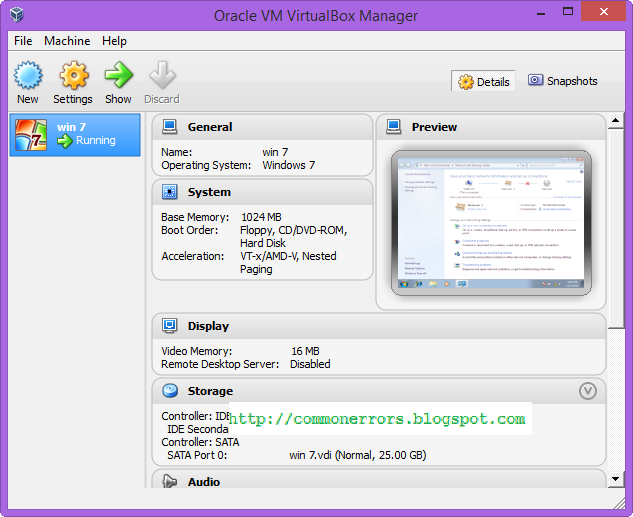The image size is (633, 517).
Task: Click the Display section screen icon
Action: click(x=170, y=326)
